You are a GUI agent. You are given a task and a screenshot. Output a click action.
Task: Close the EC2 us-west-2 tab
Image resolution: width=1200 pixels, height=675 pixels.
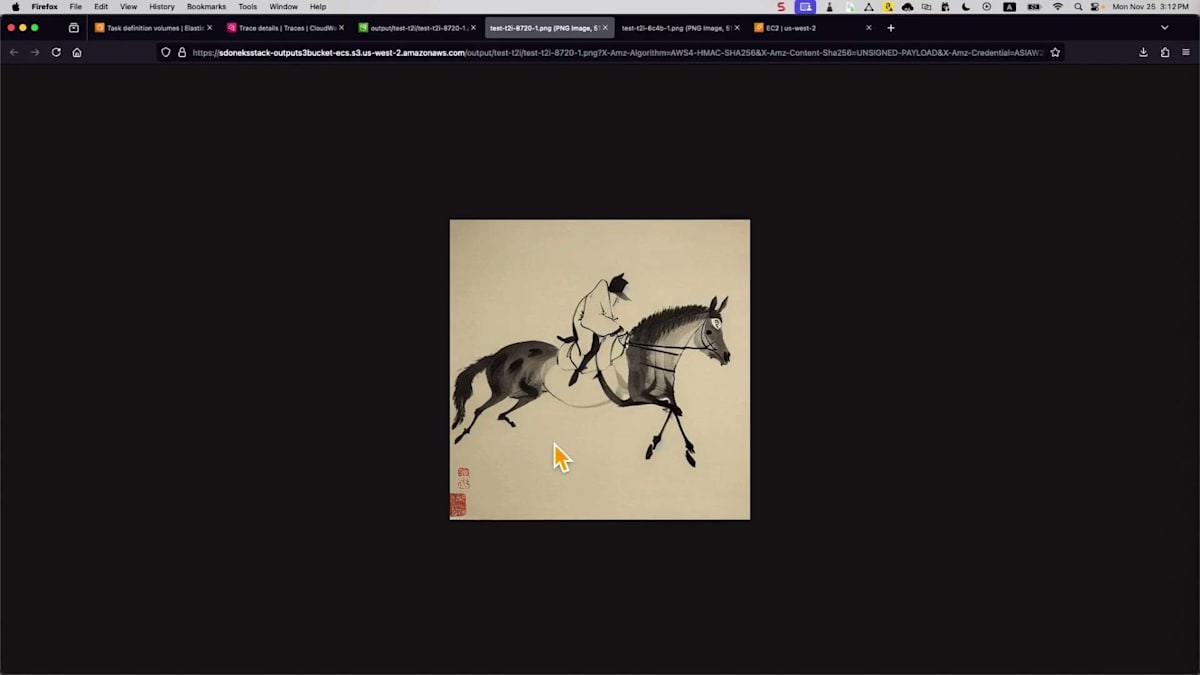(868, 28)
